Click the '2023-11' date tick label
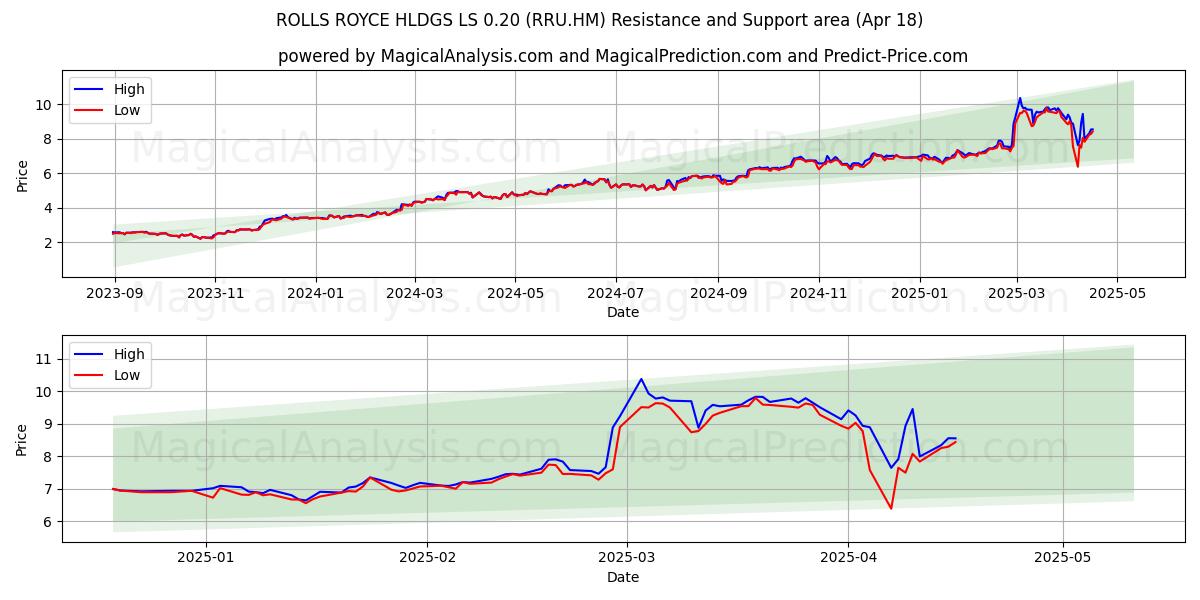 tap(215, 294)
